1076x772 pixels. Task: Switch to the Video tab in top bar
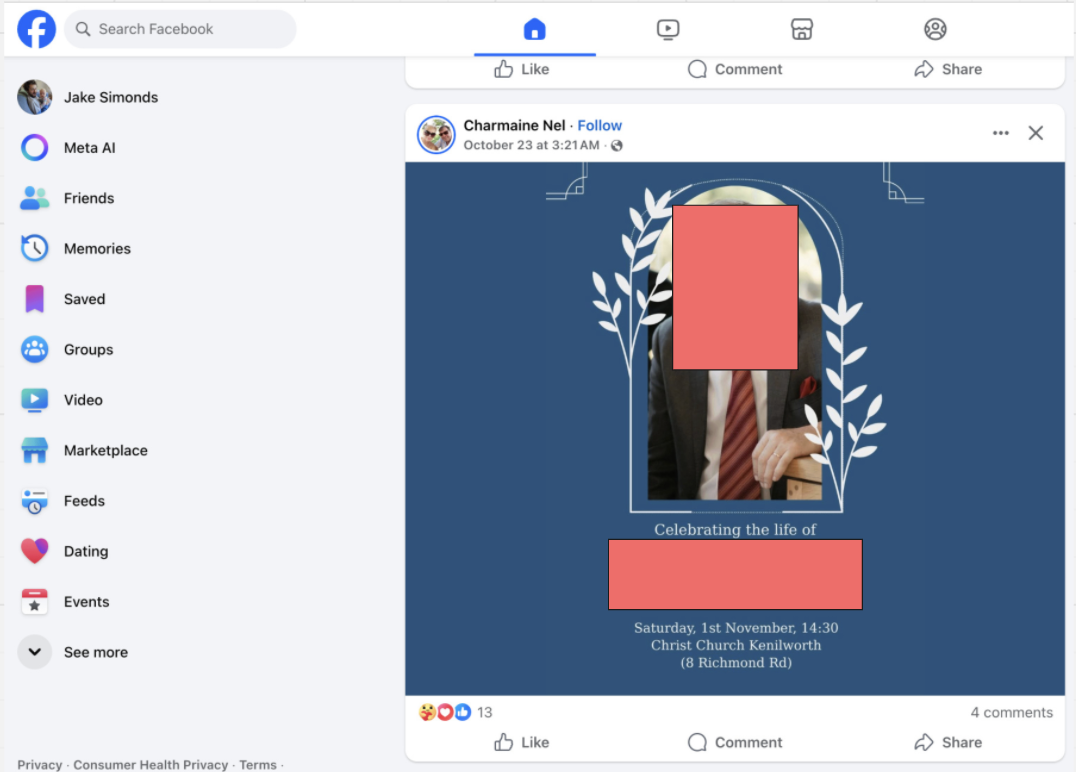click(x=668, y=29)
